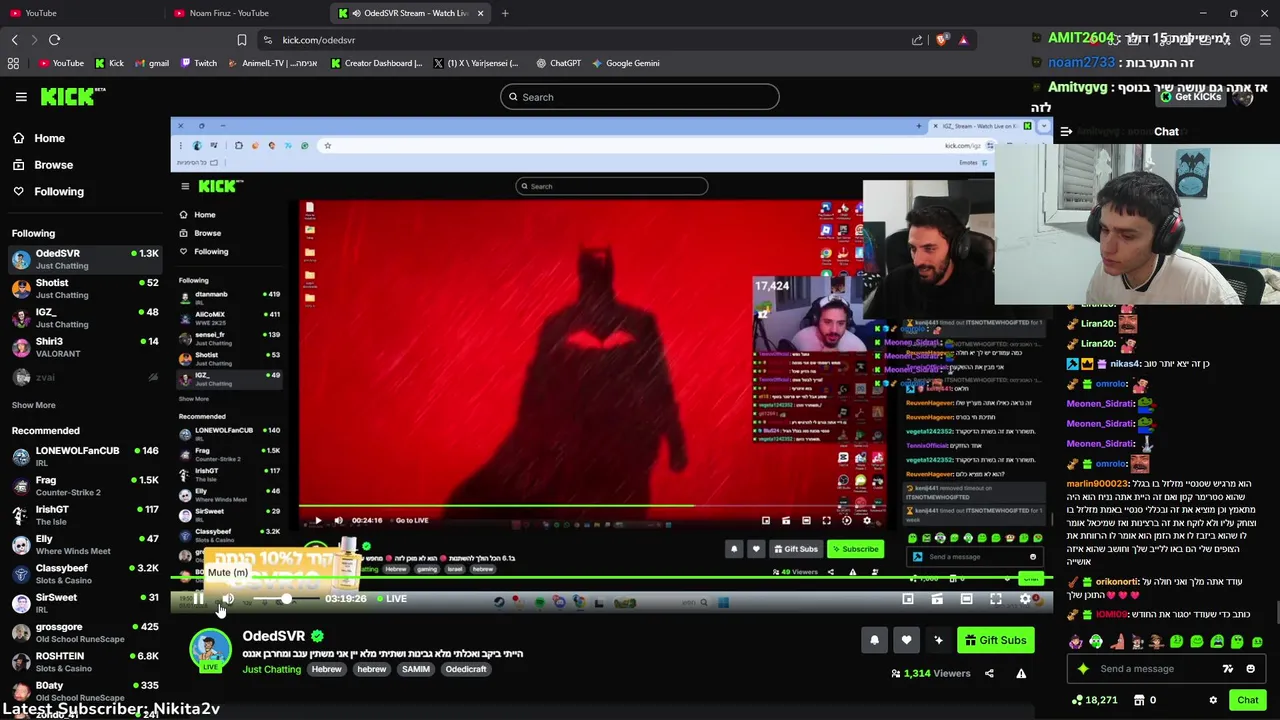
Task: Open the player settings gear
Action: pyautogui.click(x=1025, y=599)
